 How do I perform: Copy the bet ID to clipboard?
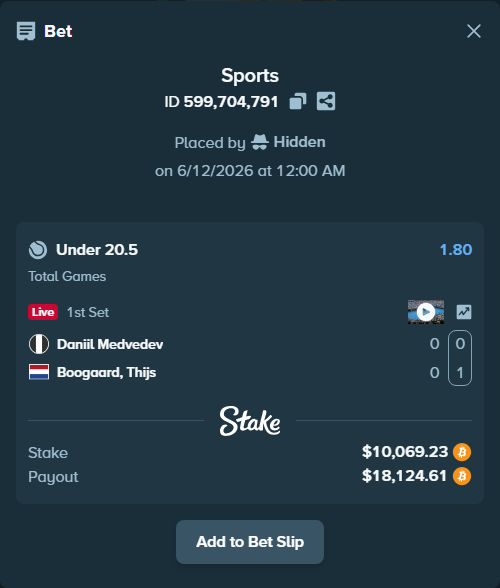[298, 101]
